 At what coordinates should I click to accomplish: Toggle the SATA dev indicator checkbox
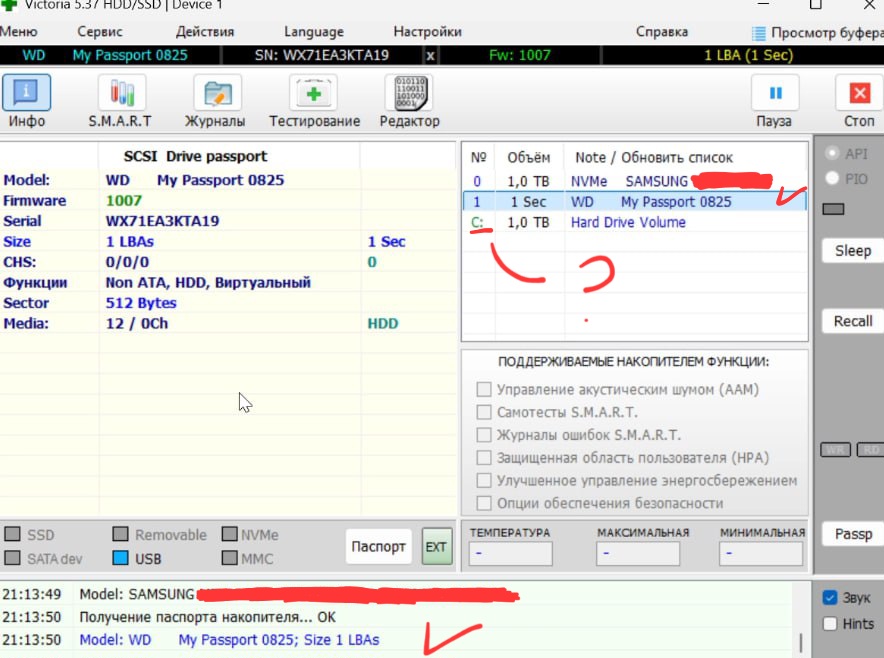point(12,558)
